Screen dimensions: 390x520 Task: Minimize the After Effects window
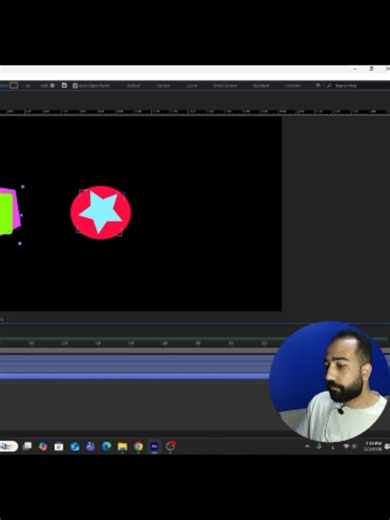pos(355,69)
